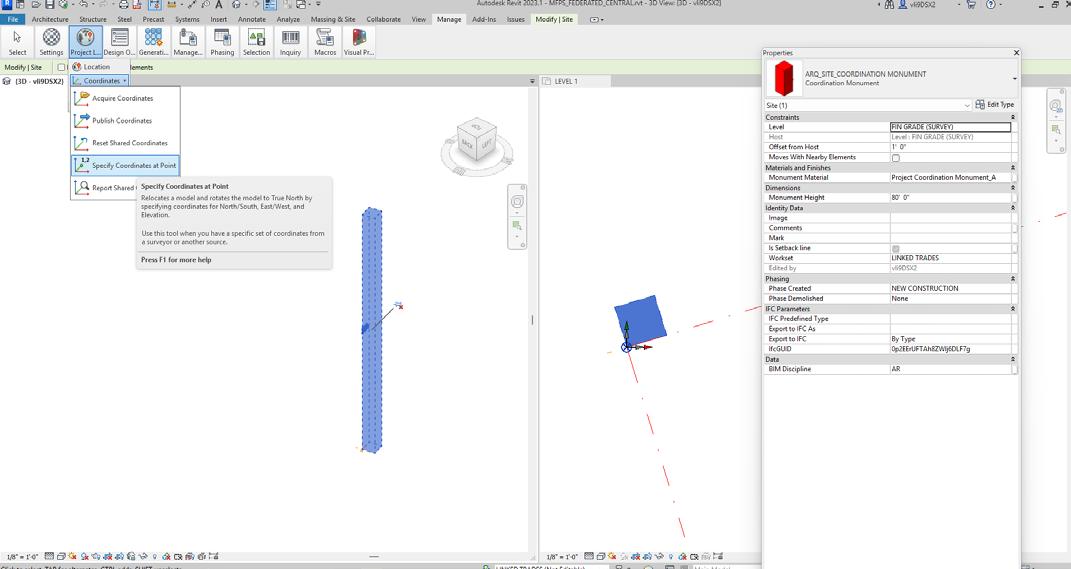Click the shopping cart icon in title bar
The width and height of the screenshot is (1071, 569).
pyautogui.click(x=971, y=5)
